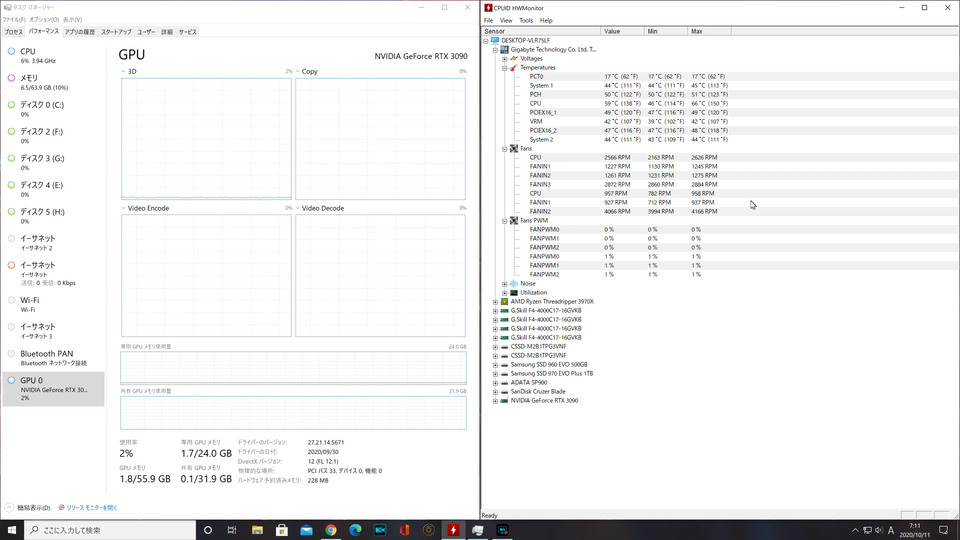Open the notification center icon
Viewport: 960px width, 540px height.
(943, 530)
